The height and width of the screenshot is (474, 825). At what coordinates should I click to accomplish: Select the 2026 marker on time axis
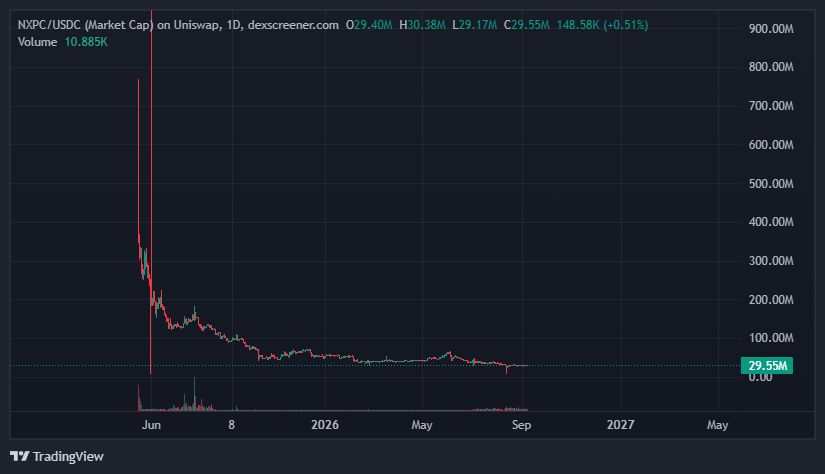[x=325, y=425]
